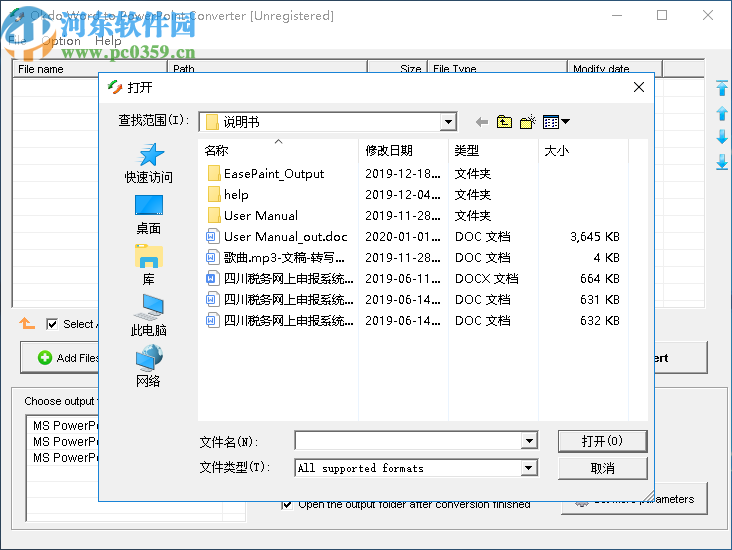
Task: Expand the 文件类型 file type dropdown
Action: (528, 468)
